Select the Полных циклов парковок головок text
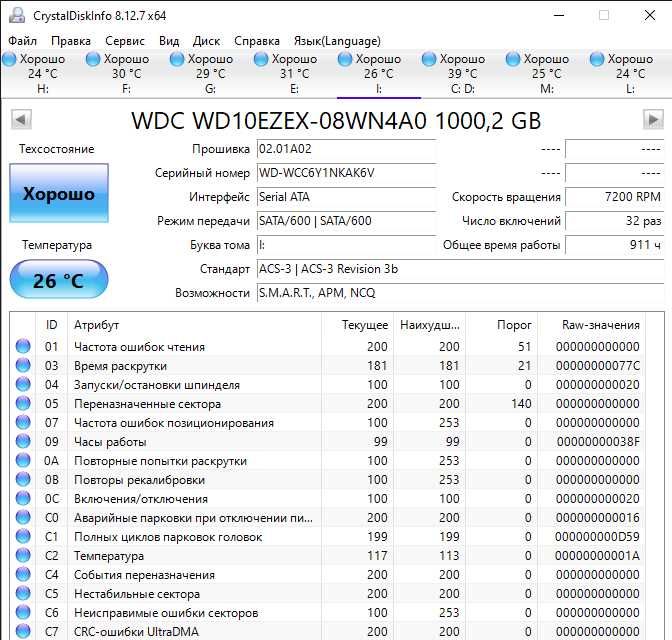The height and width of the screenshot is (640, 672). [x=168, y=537]
